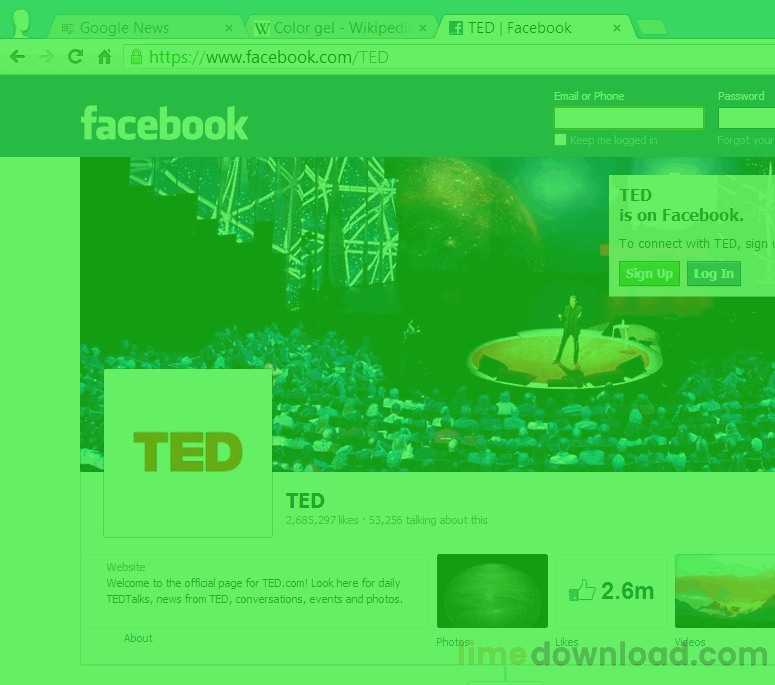
Task: Open the About link
Action: tap(138, 638)
